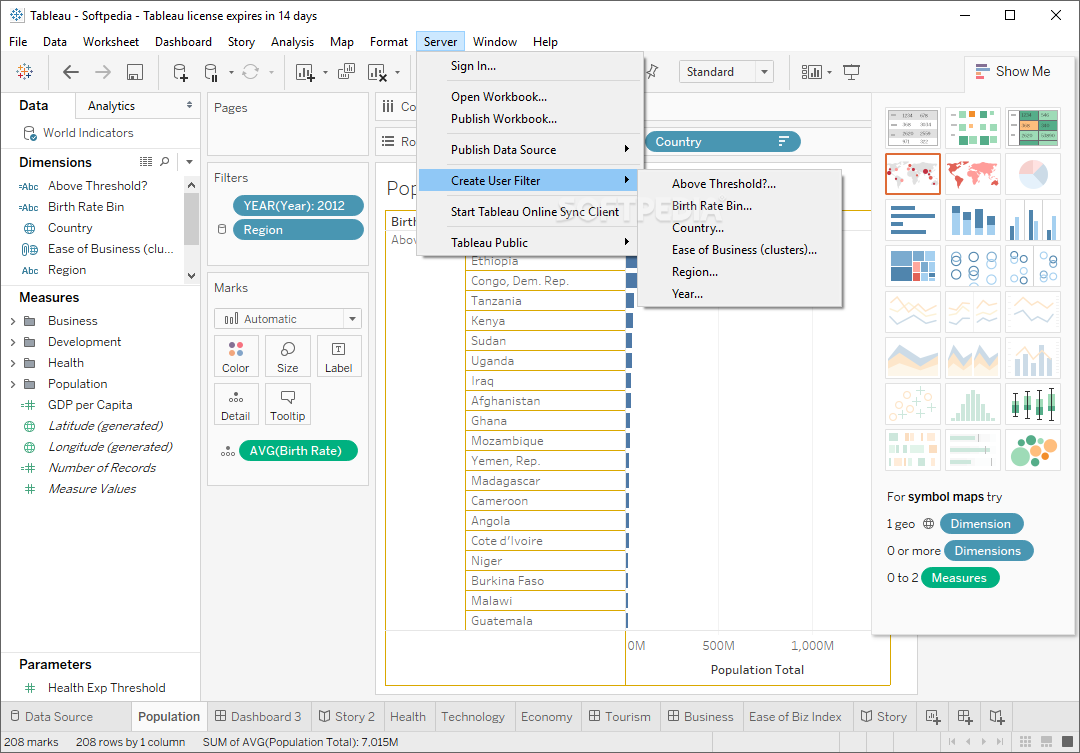Expand the Population measures folder
The image size is (1080, 753).
(12, 384)
